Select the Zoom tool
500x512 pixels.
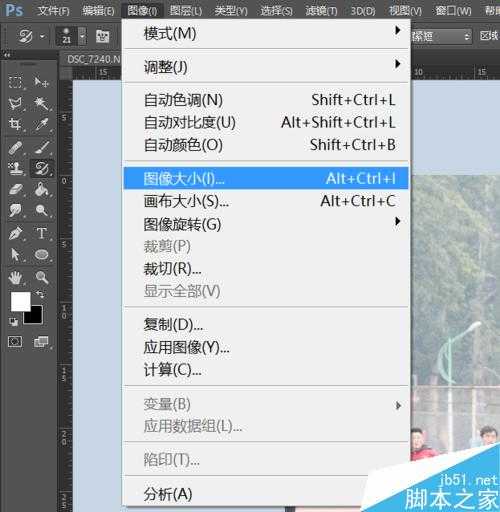point(41,277)
